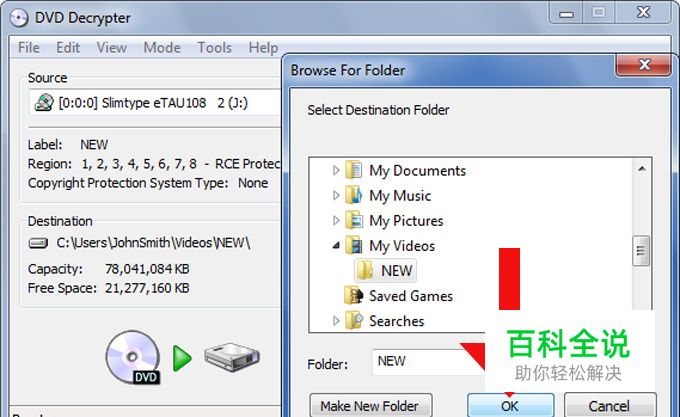Click the destination path C:\Users\JohnSmith\Videos\NEW\

coord(153,242)
